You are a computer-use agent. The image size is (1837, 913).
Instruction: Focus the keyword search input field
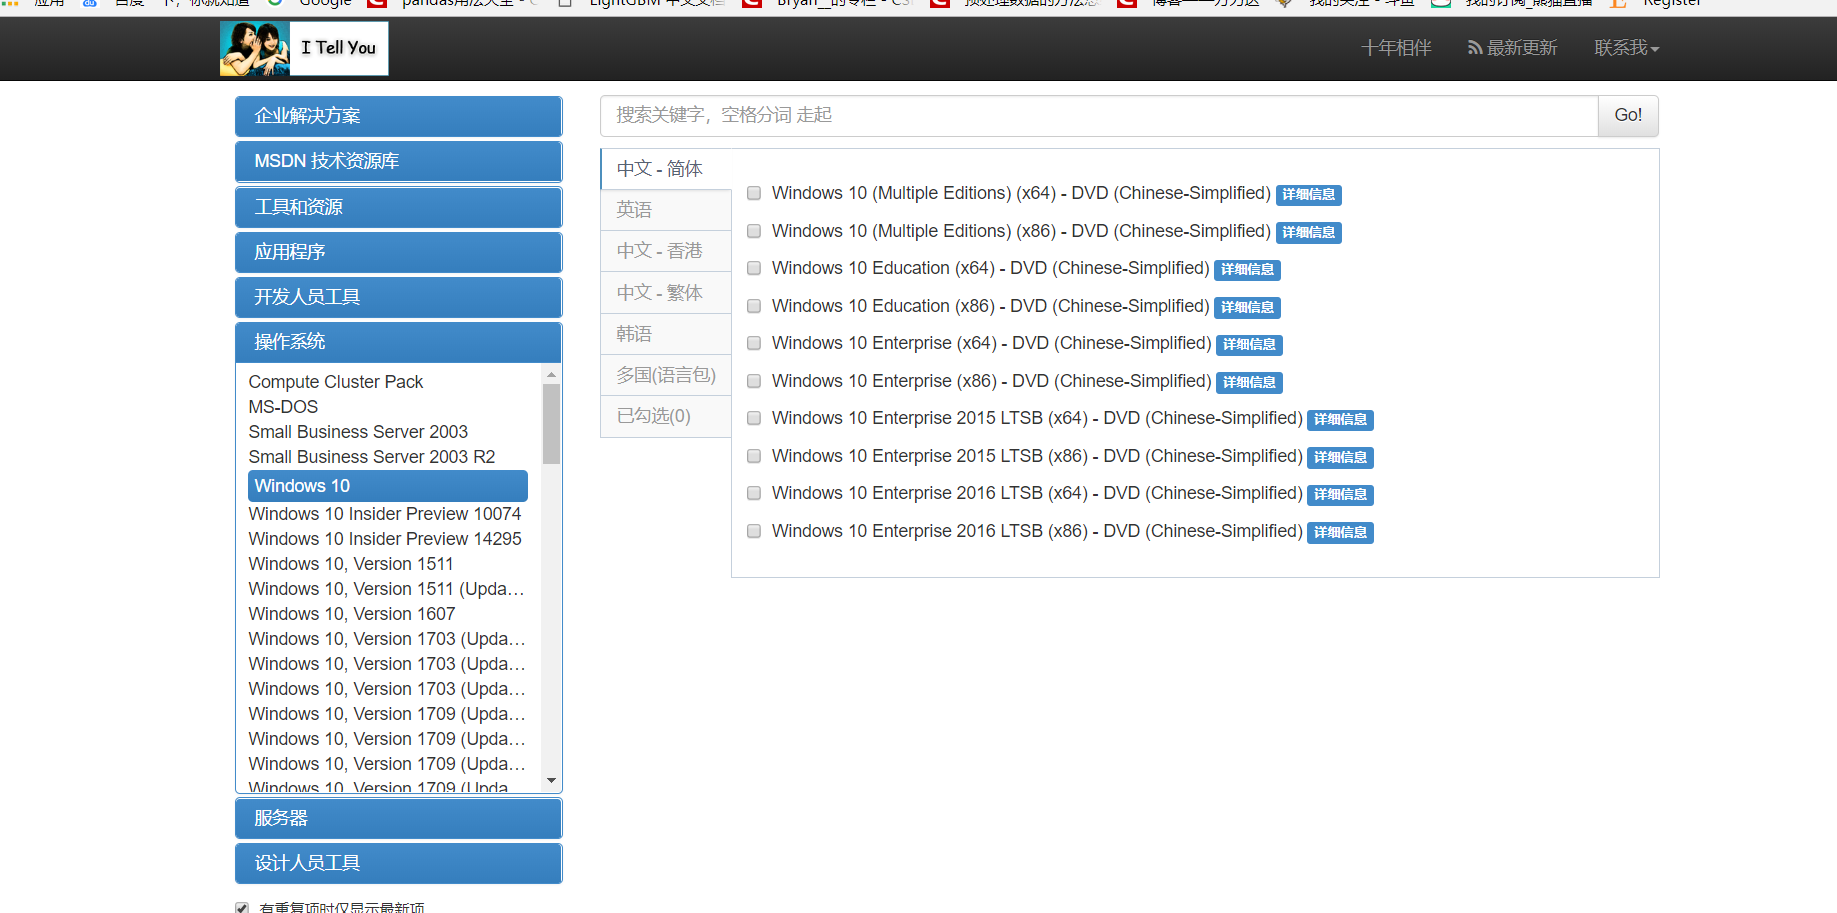click(x=1099, y=116)
